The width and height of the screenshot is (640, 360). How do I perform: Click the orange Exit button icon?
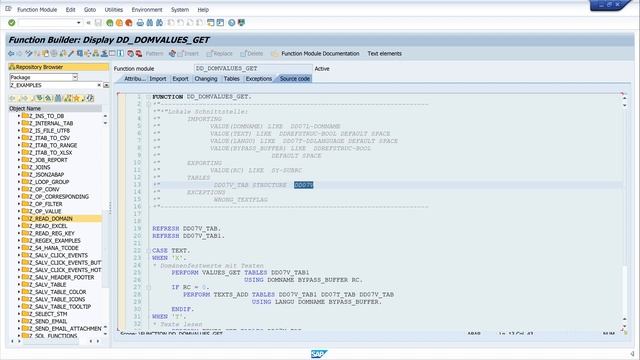point(119,23)
